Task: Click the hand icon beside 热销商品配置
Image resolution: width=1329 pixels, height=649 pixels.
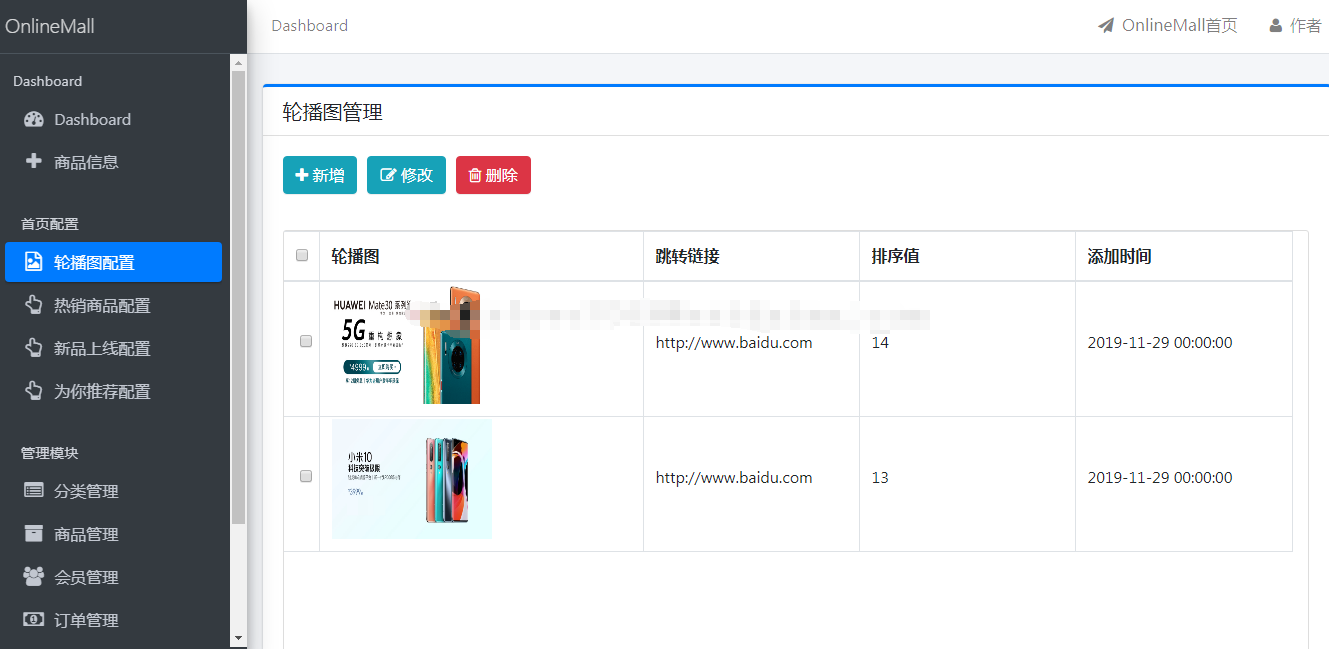Action: (34, 305)
